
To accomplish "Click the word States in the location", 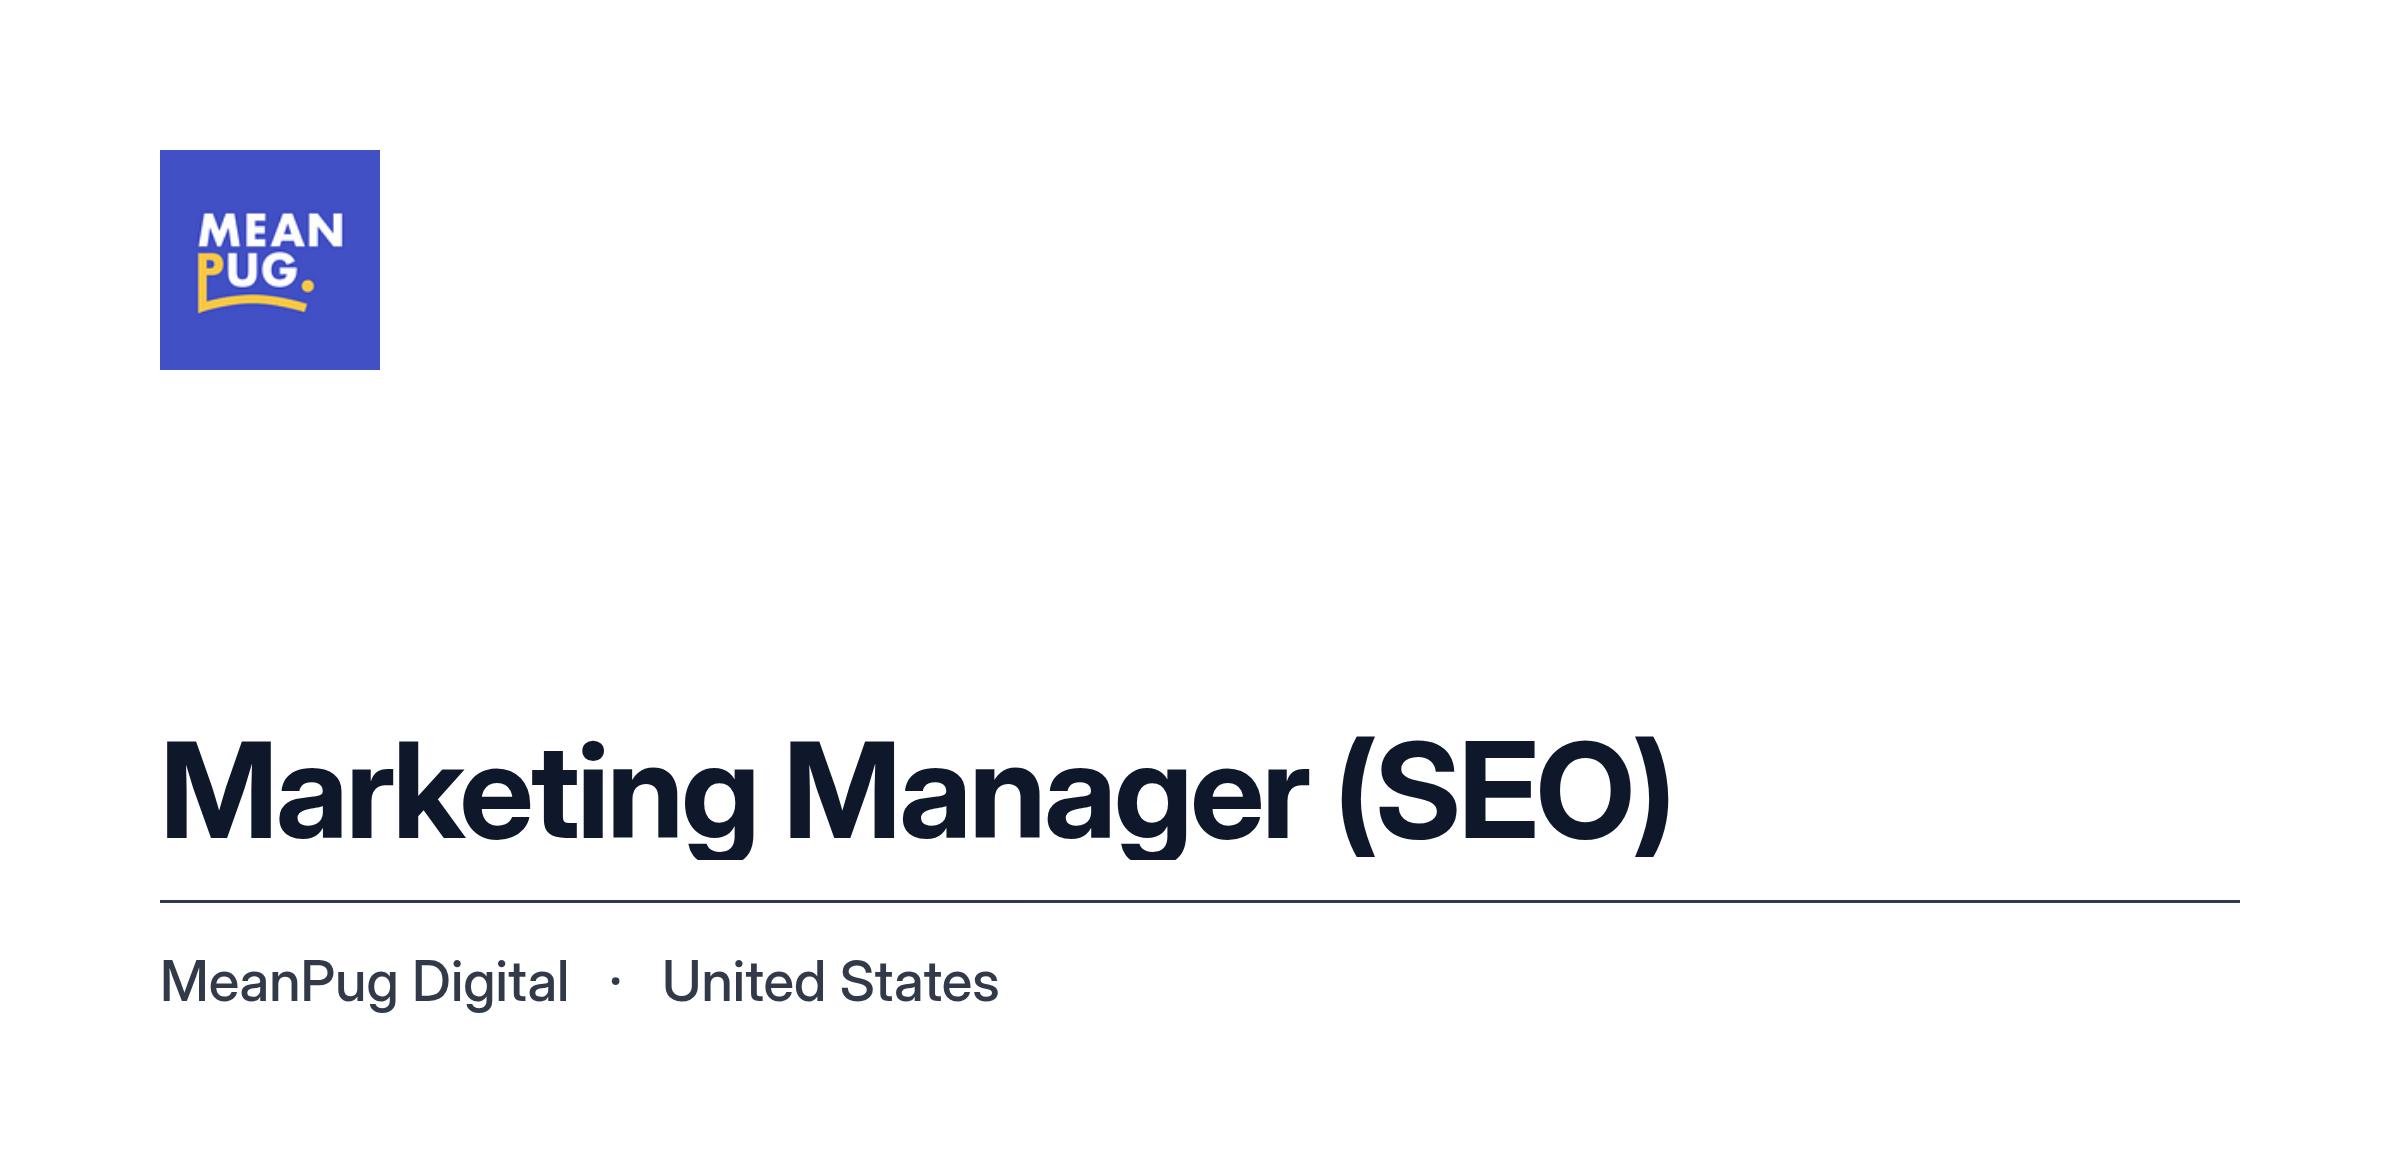I will [x=919, y=982].
